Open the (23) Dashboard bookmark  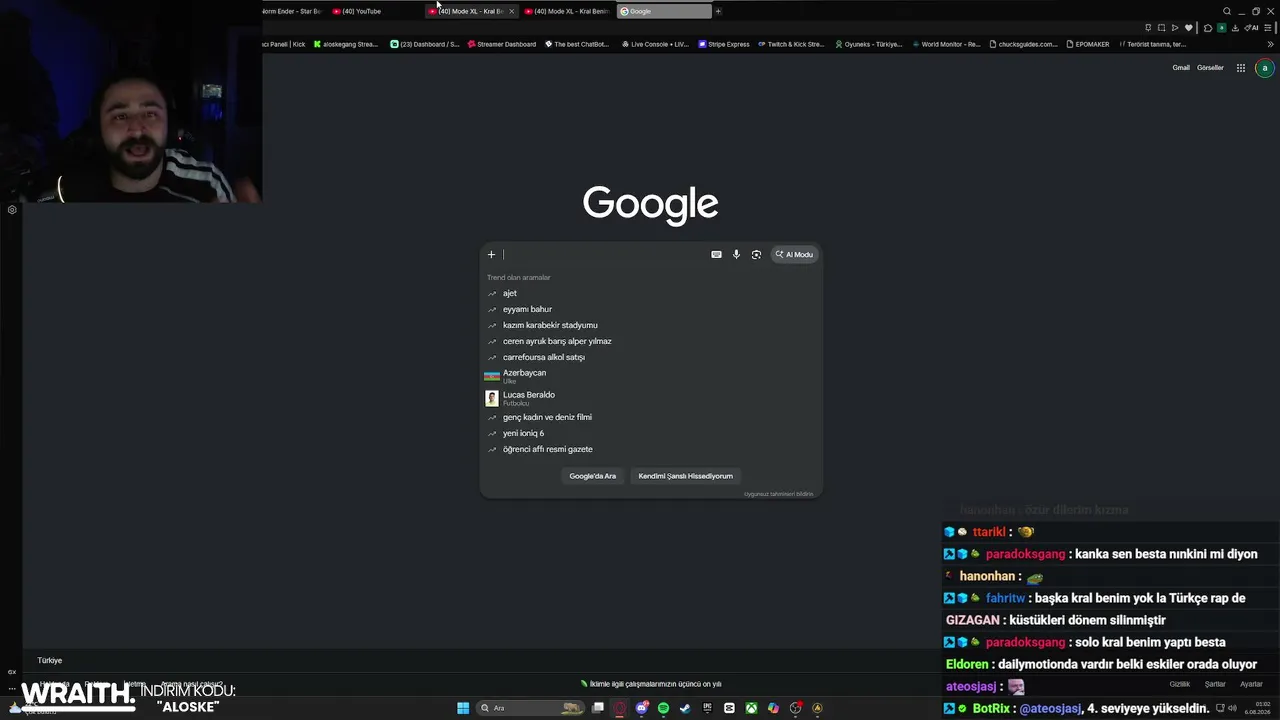(x=425, y=44)
